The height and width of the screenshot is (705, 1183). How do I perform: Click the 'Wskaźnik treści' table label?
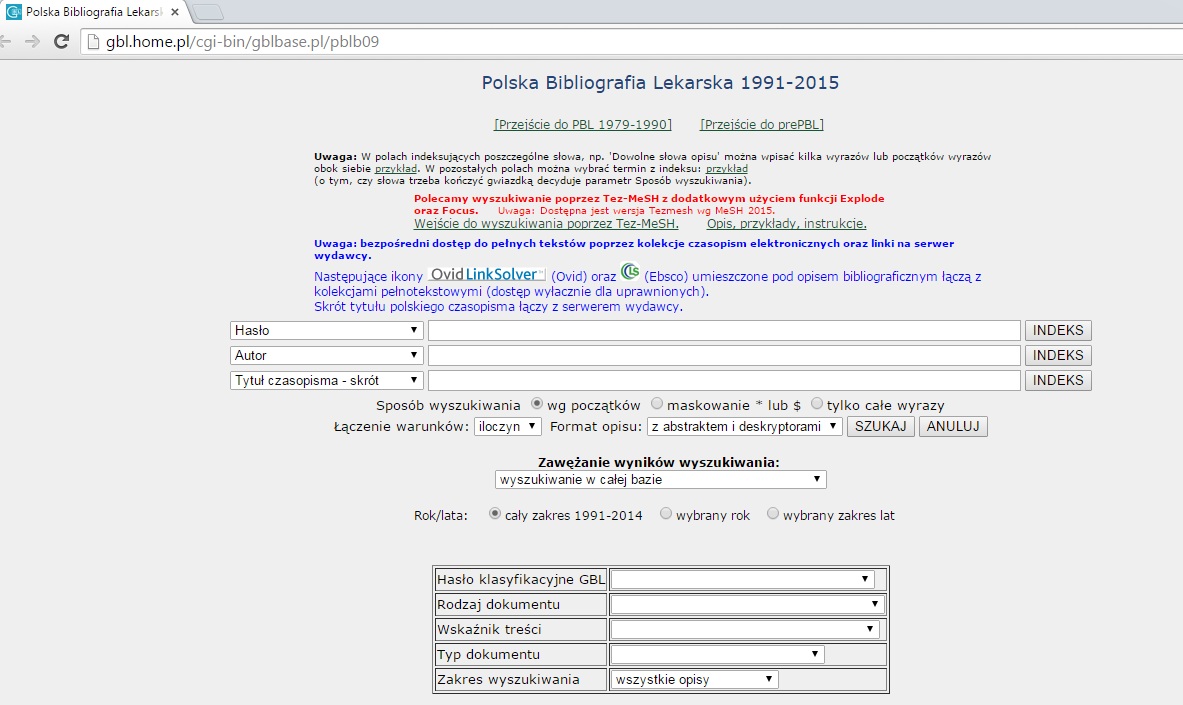pyautogui.click(x=489, y=630)
